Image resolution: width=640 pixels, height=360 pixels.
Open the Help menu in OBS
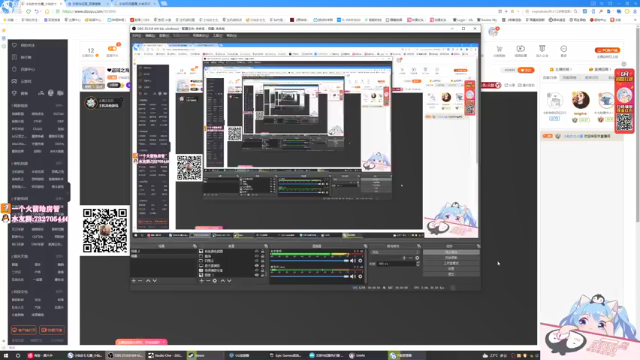click(231, 36)
